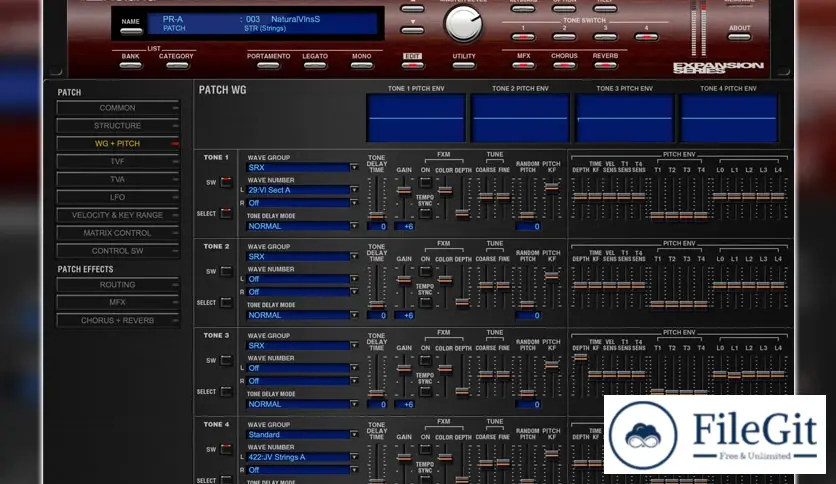Screen dimensions: 836x484
Task: Select the WG + PITCH page
Action: pyautogui.click(x=118, y=143)
